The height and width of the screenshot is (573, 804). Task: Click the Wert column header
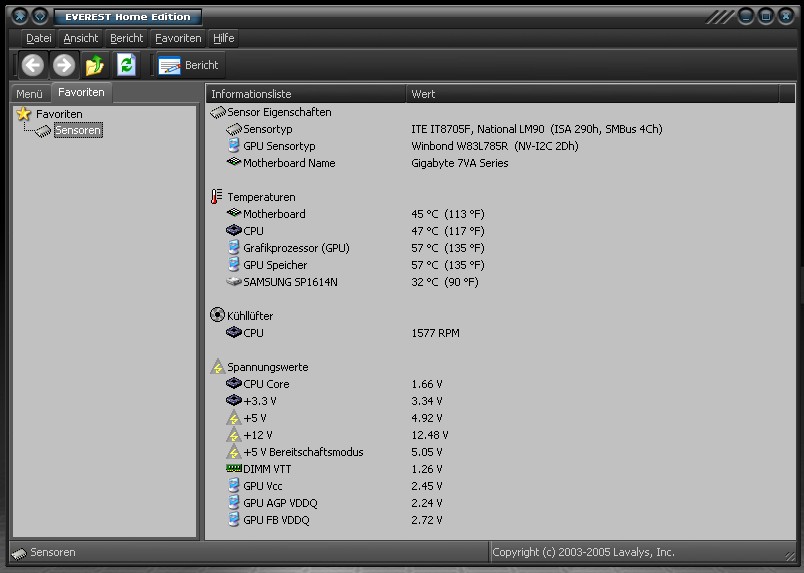tap(592, 94)
